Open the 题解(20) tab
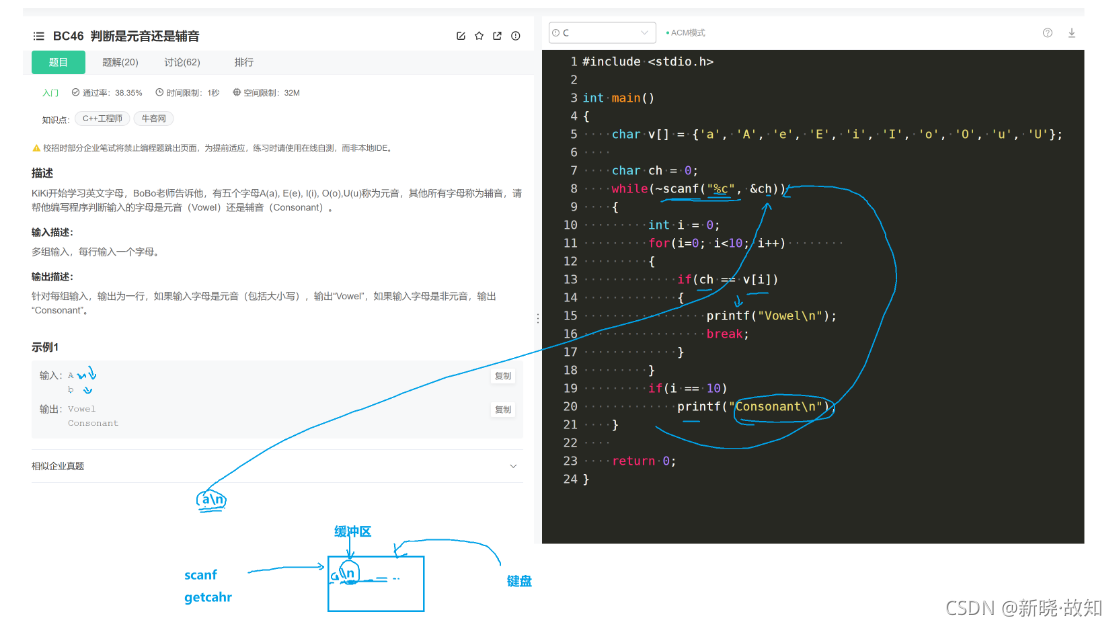This screenshot has height=626, width=1117. (120, 63)
